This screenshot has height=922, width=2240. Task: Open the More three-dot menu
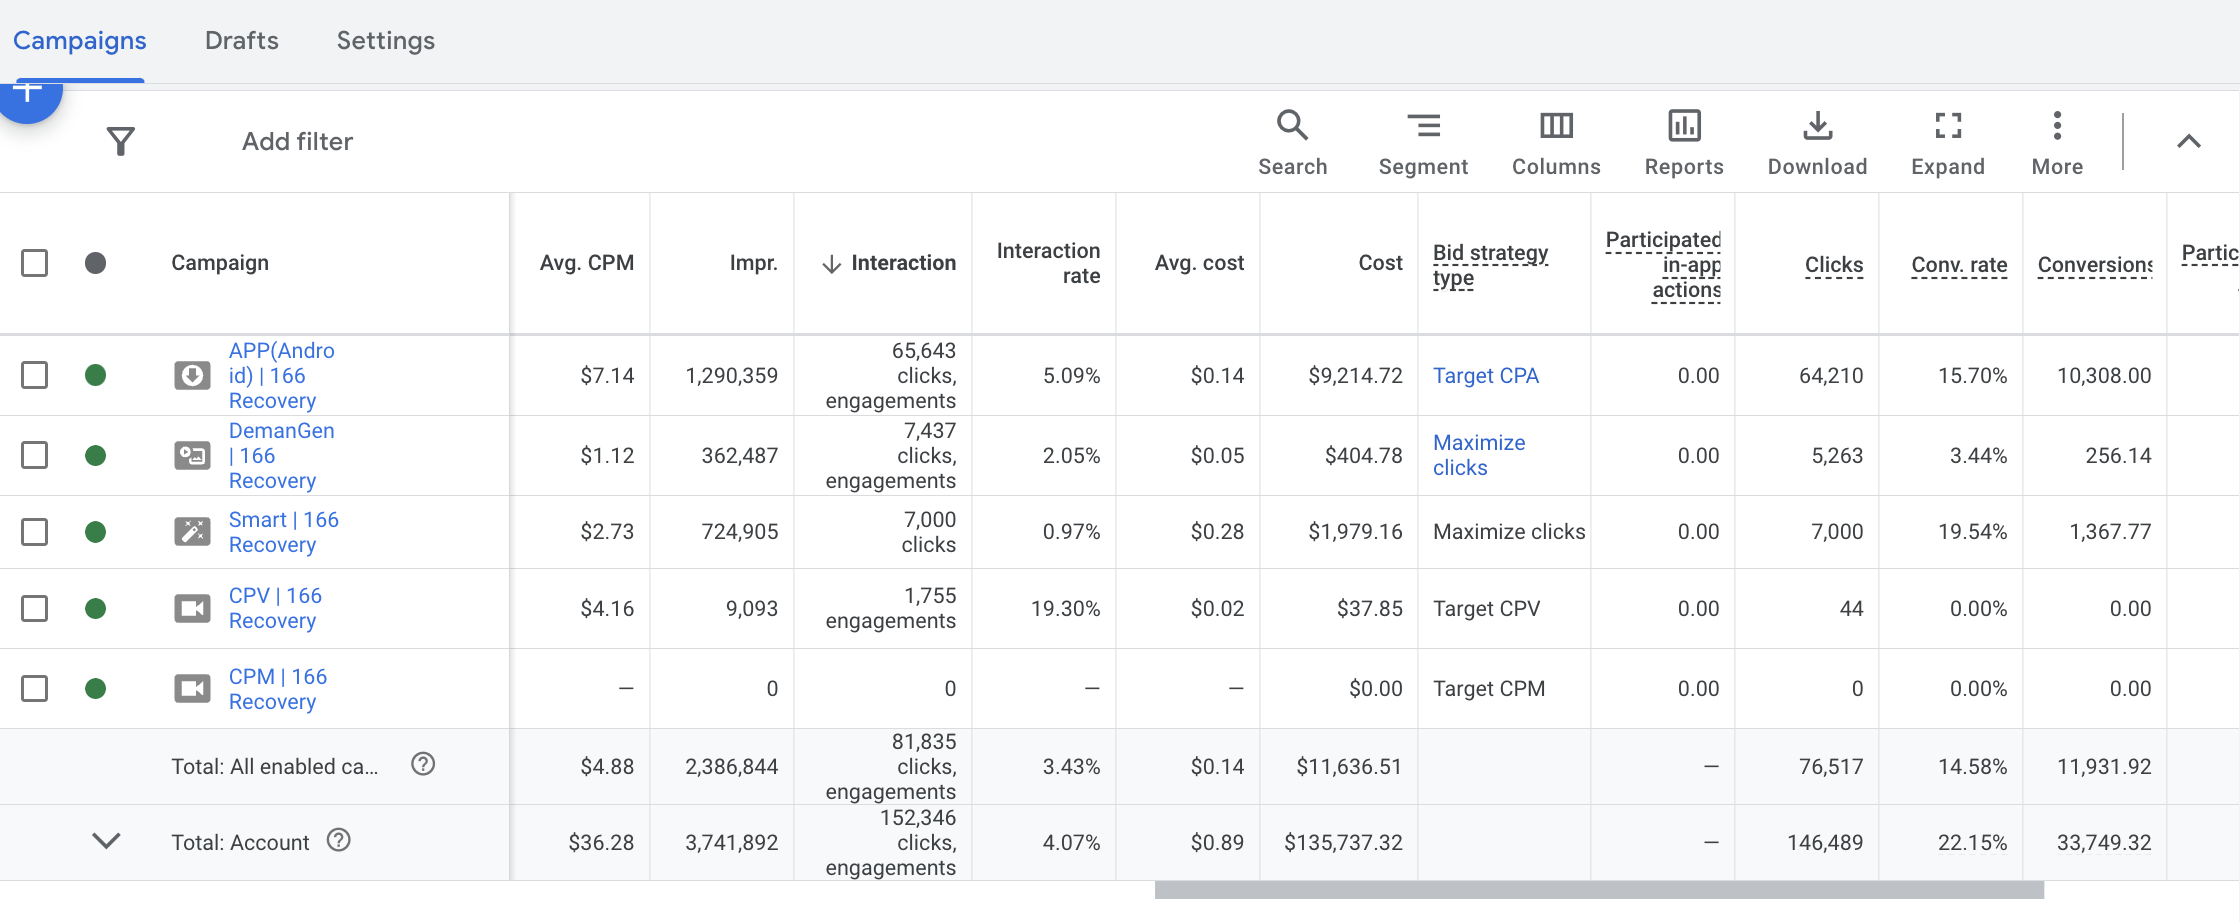[2056, 126]
